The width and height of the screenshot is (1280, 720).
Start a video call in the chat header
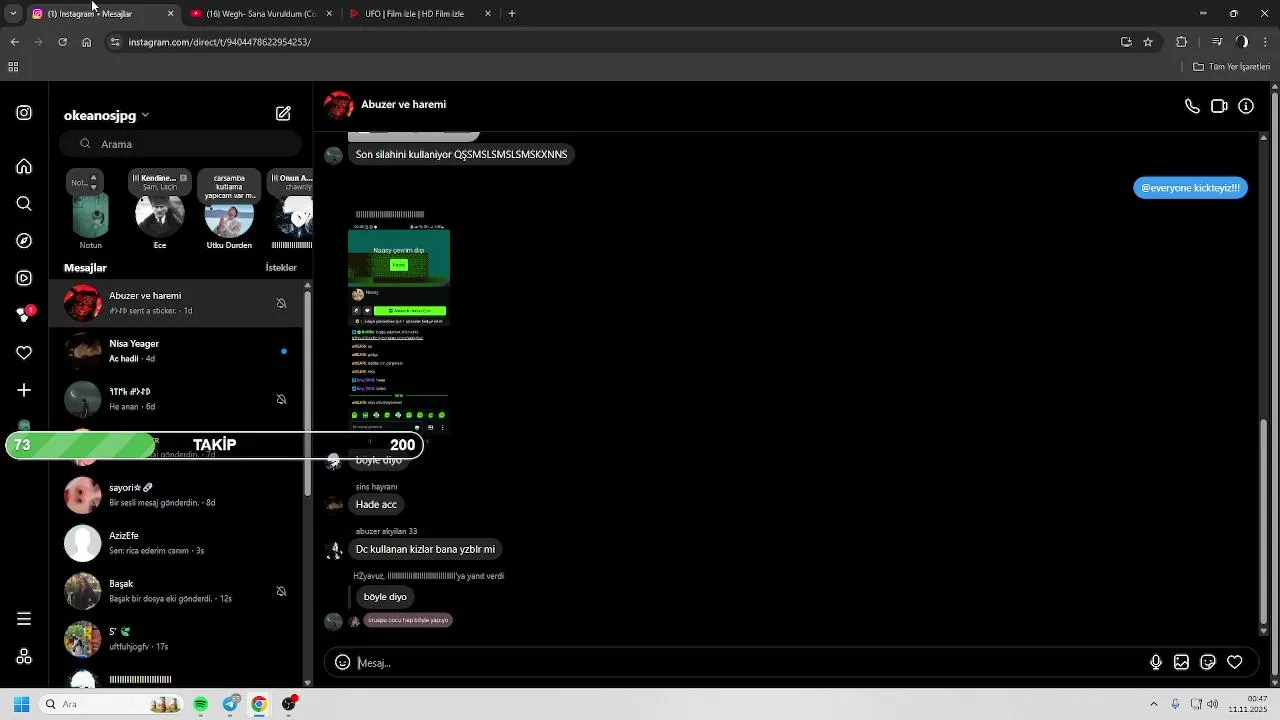[x=1219, y=106]
